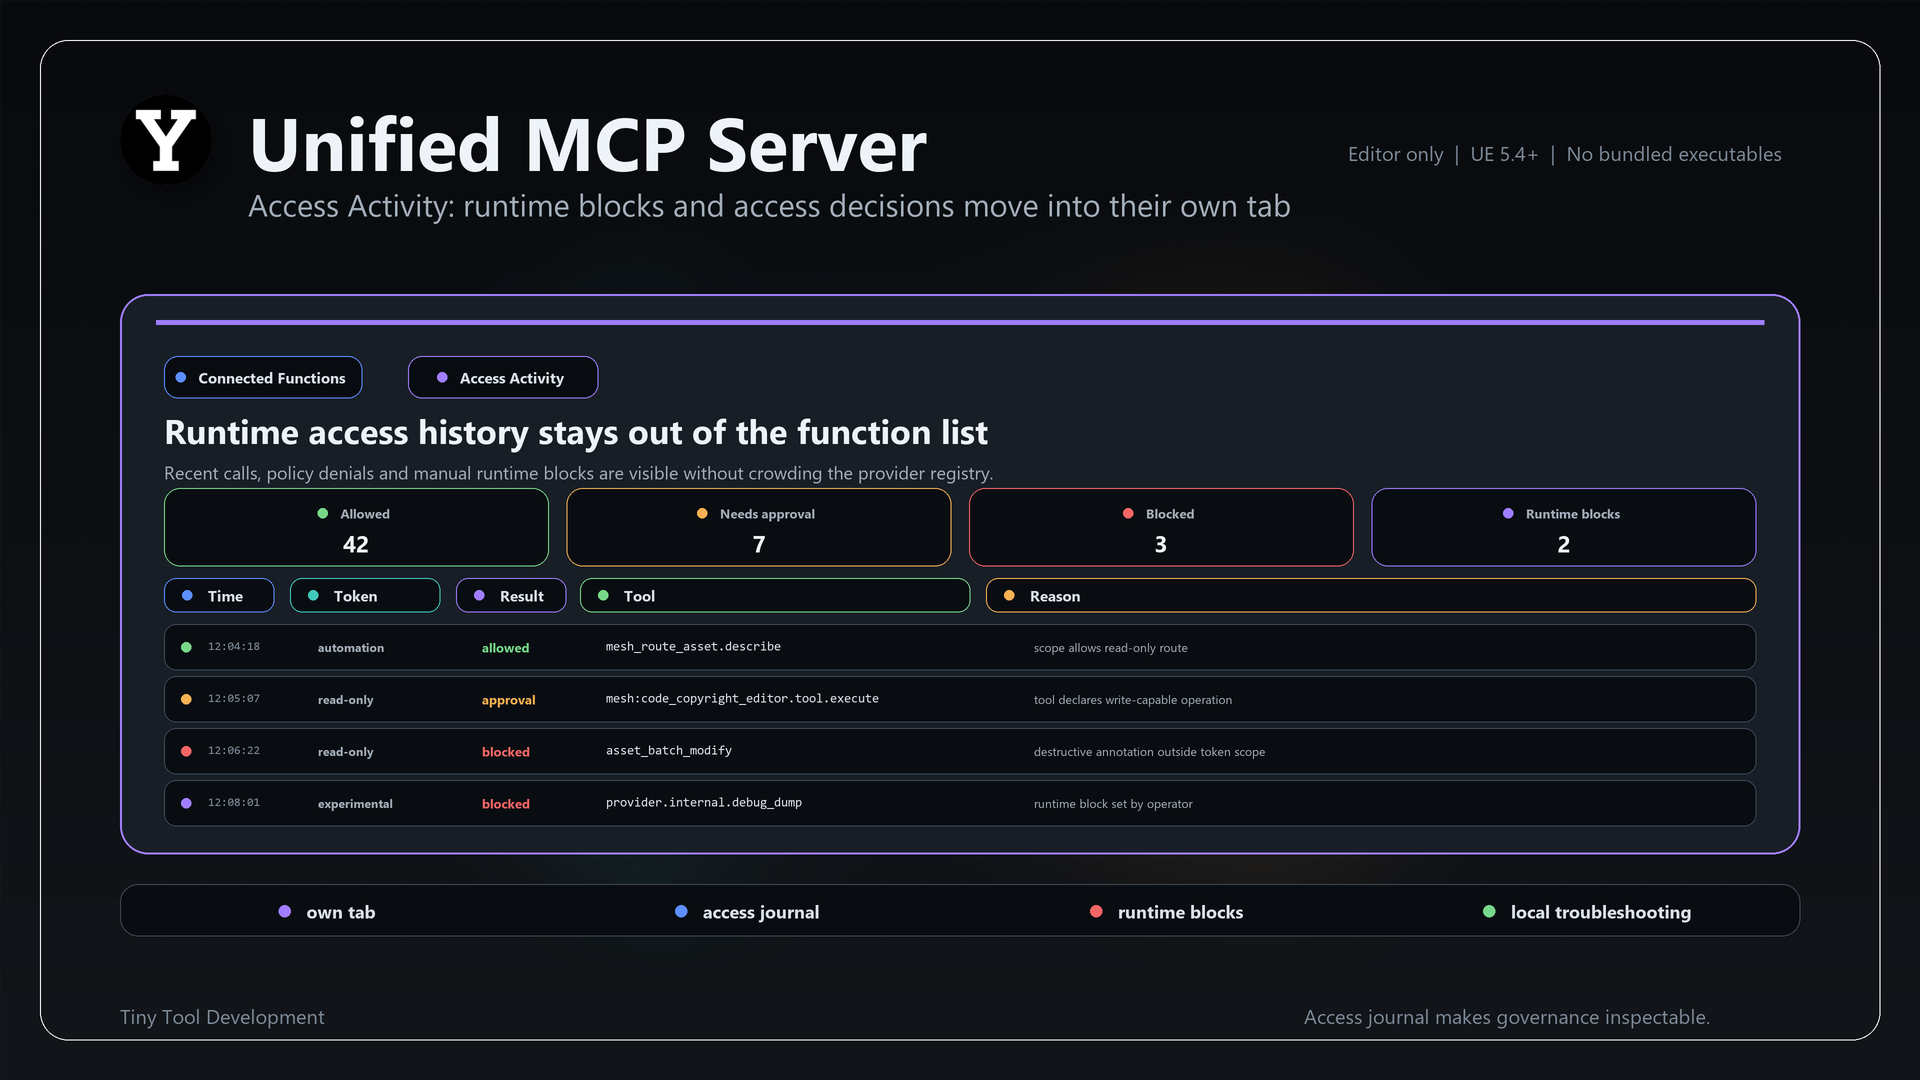Select the asset_batch_modify tool entry

point(669,751)
